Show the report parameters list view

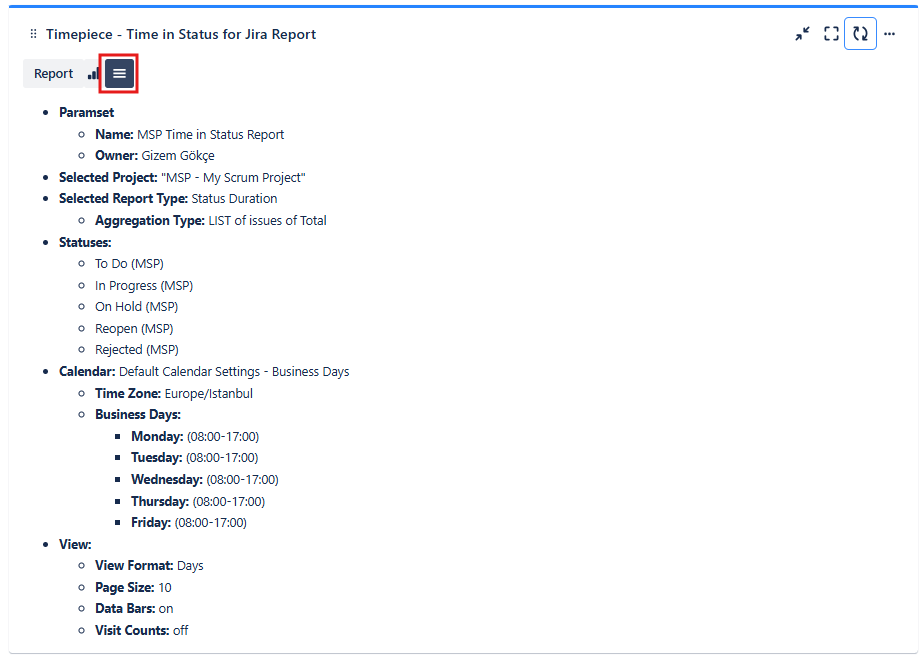[x=119, y=74]
